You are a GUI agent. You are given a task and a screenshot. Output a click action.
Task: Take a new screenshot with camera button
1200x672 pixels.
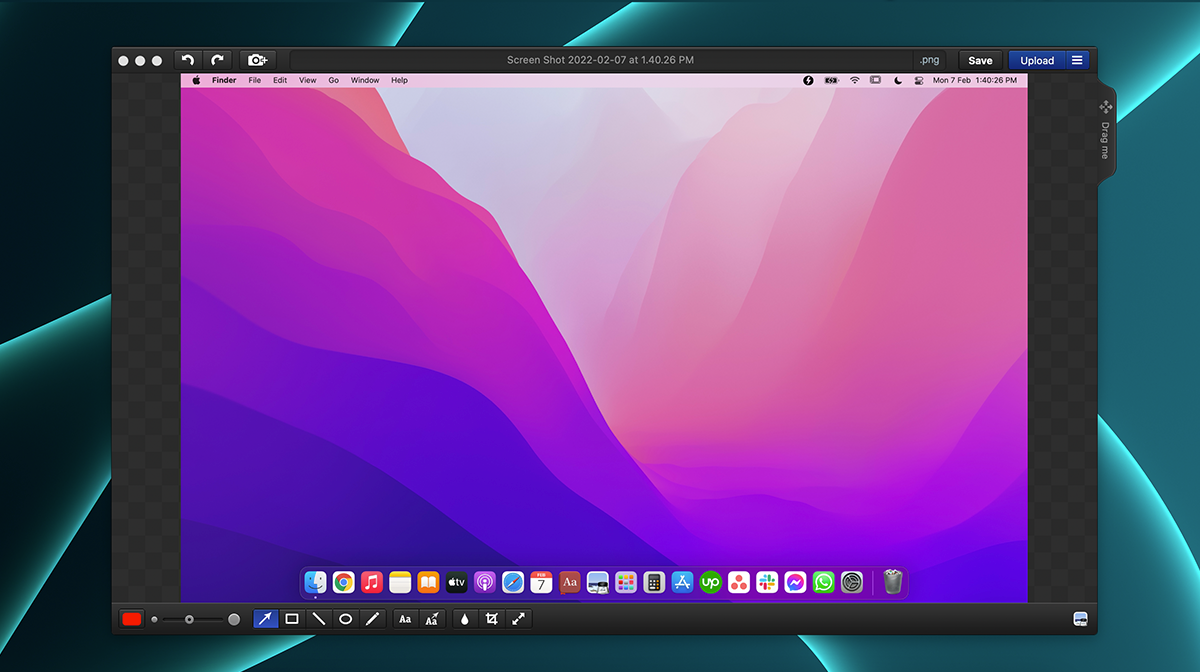point(257,60)
